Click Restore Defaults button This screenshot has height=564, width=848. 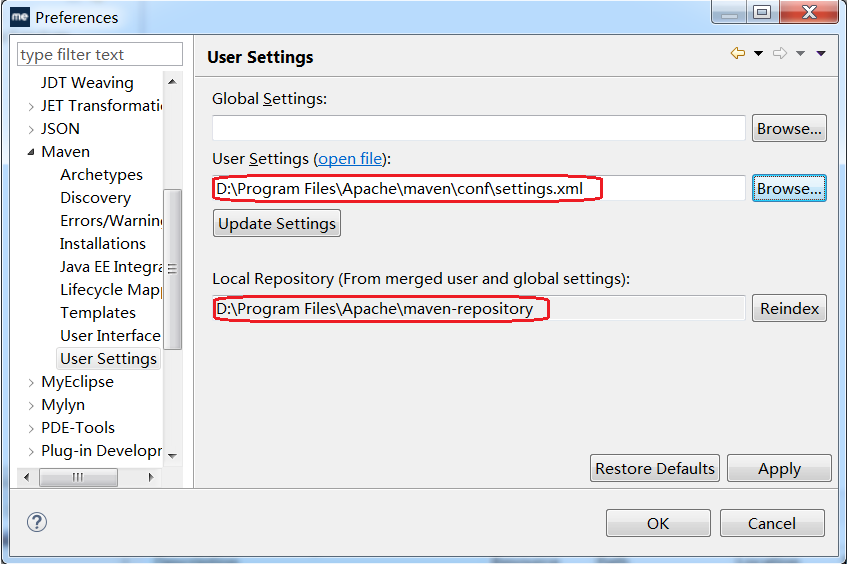(655, 468)
